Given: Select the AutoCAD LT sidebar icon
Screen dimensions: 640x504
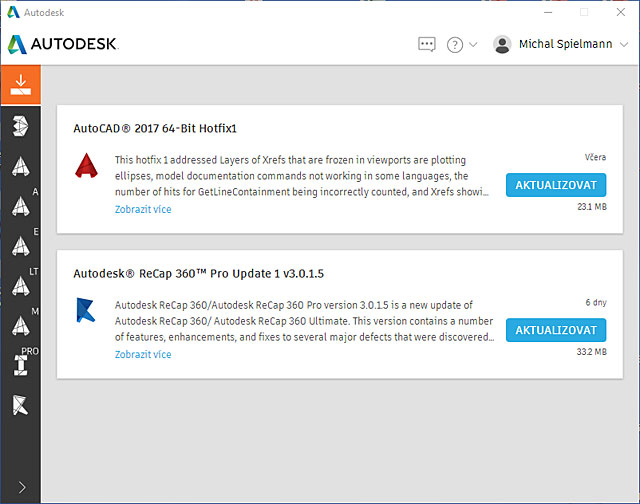Looking at the screenshot, I should pos(20,286).
